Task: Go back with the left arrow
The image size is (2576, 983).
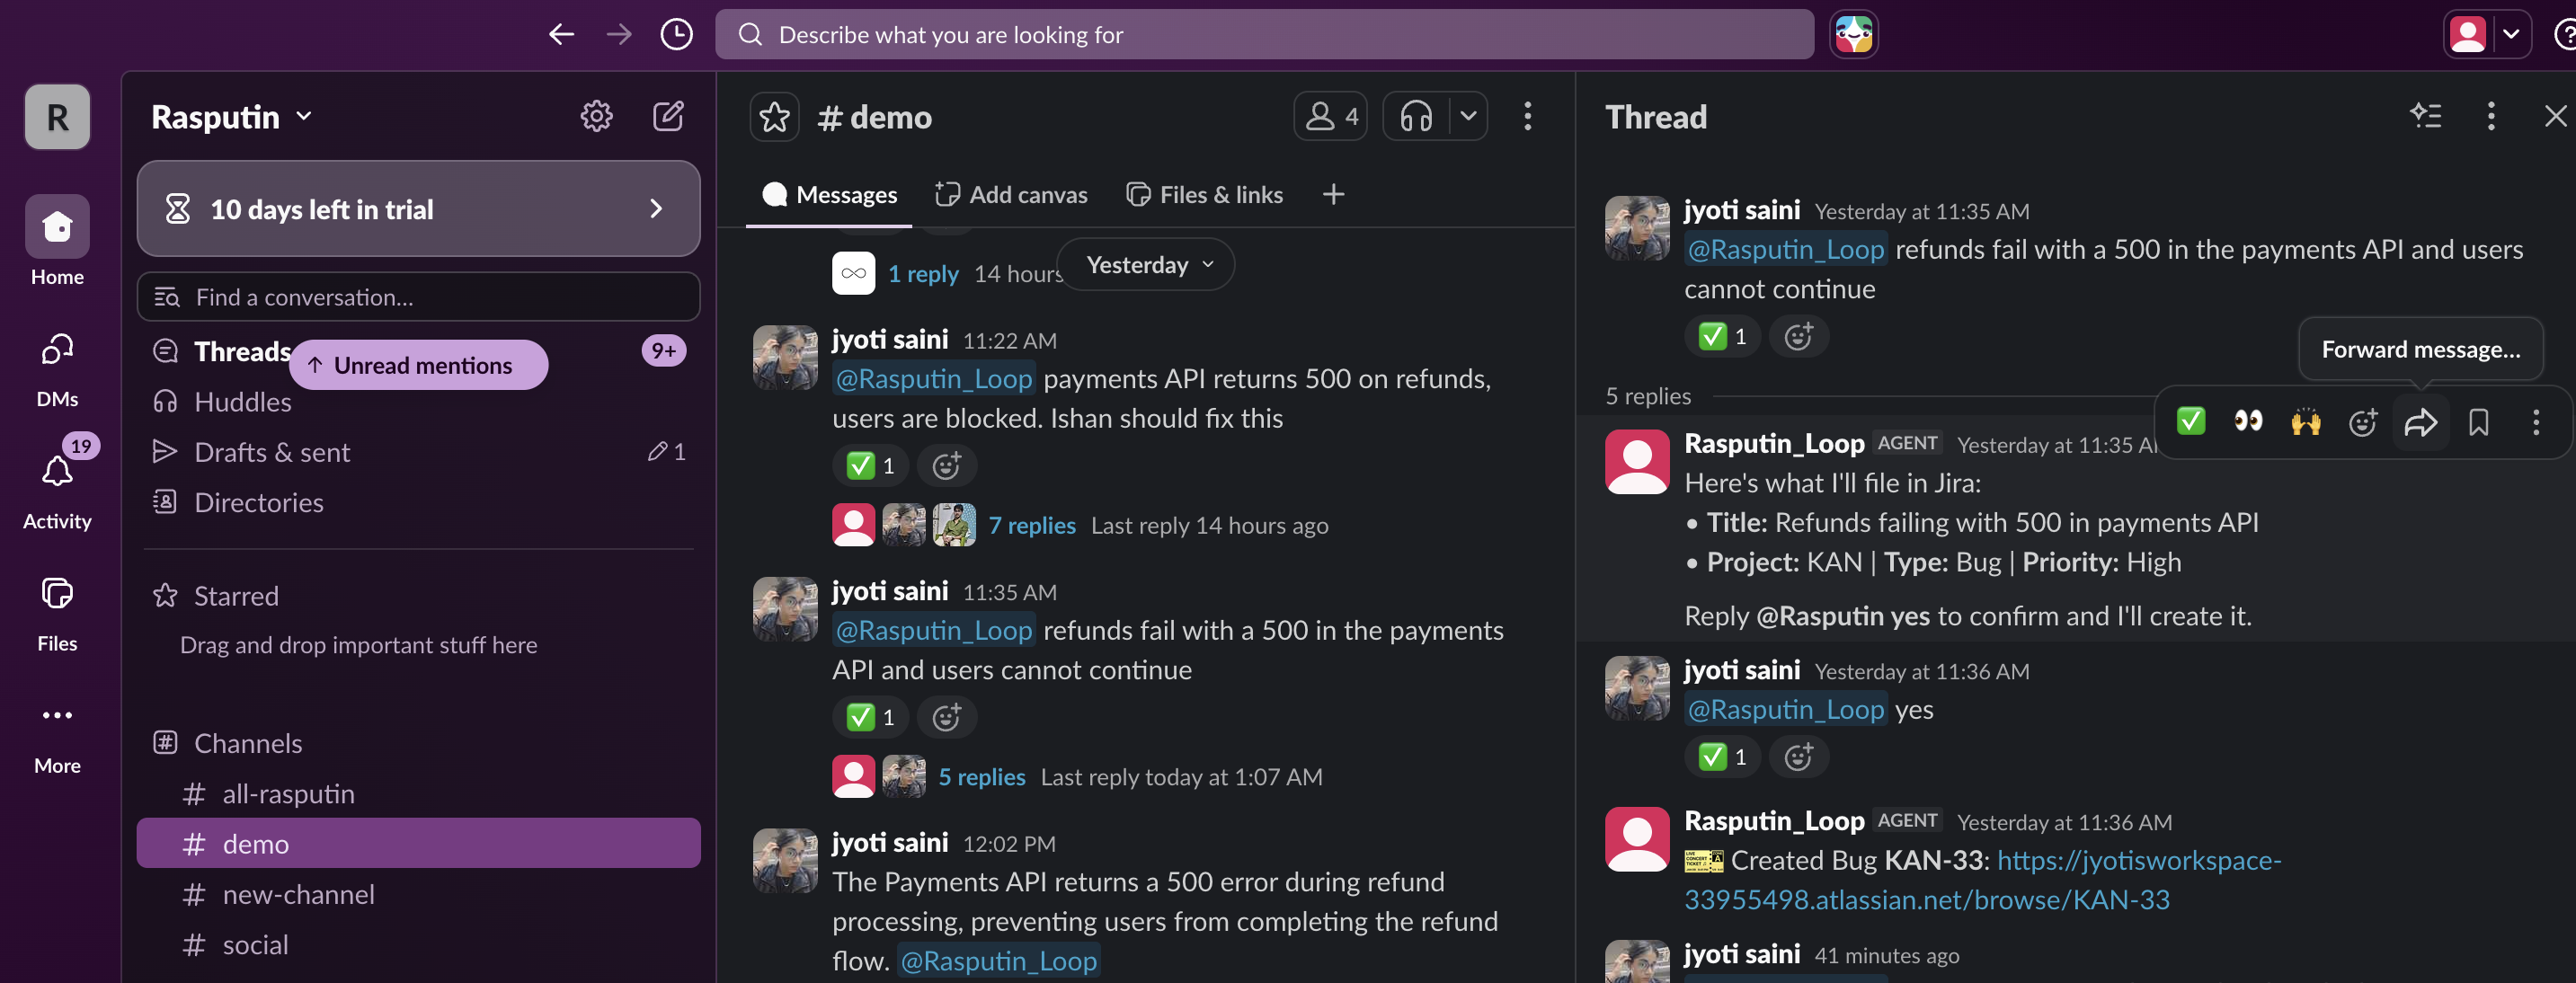Action: click(x=561, y=35)
